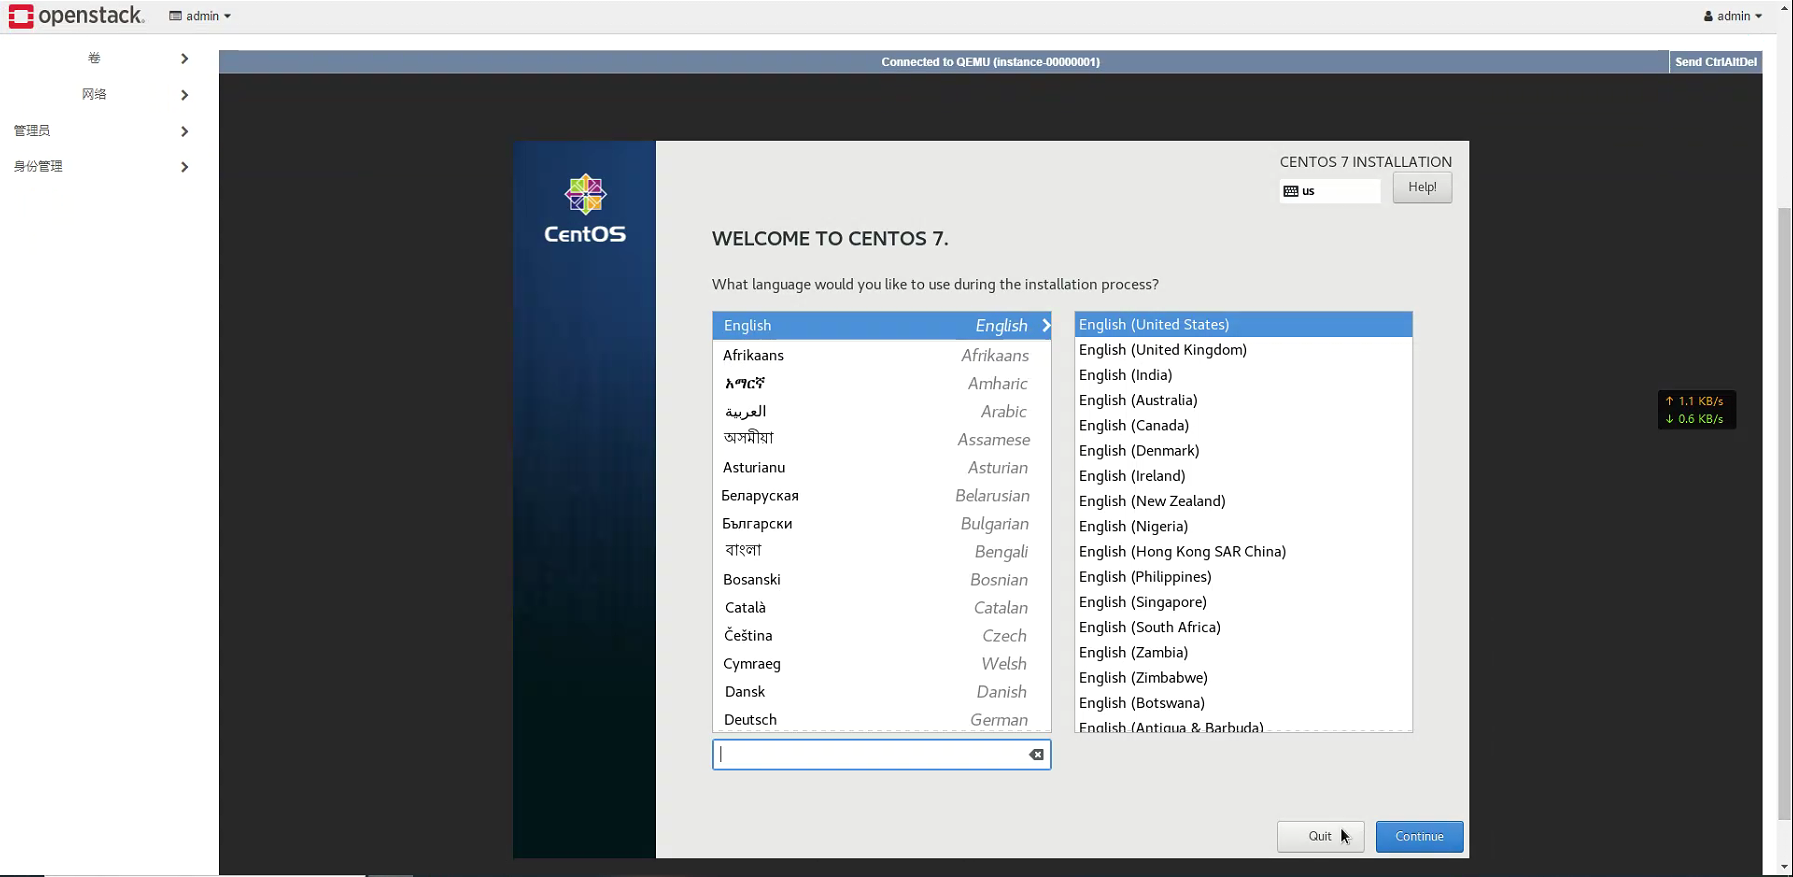
Task: Select Cymraeg (Welsh) in the list
Action: [x=882, y=664]
